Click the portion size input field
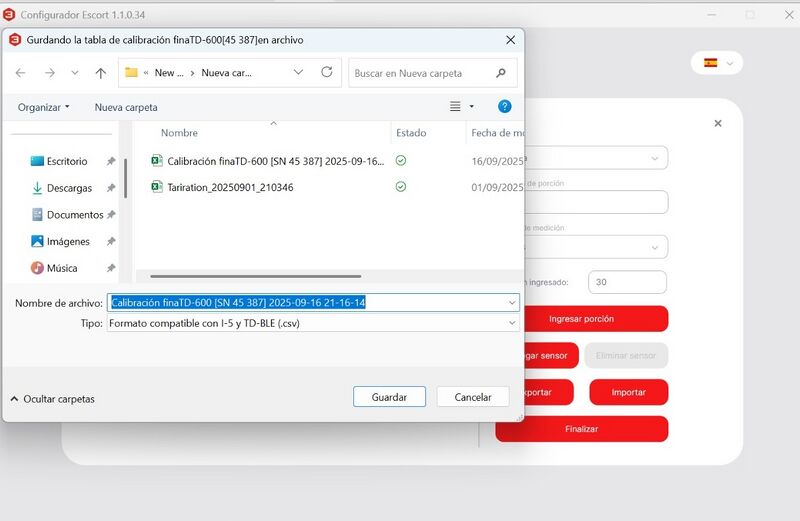Screen dimensions: 800x521 click(596, 203)
